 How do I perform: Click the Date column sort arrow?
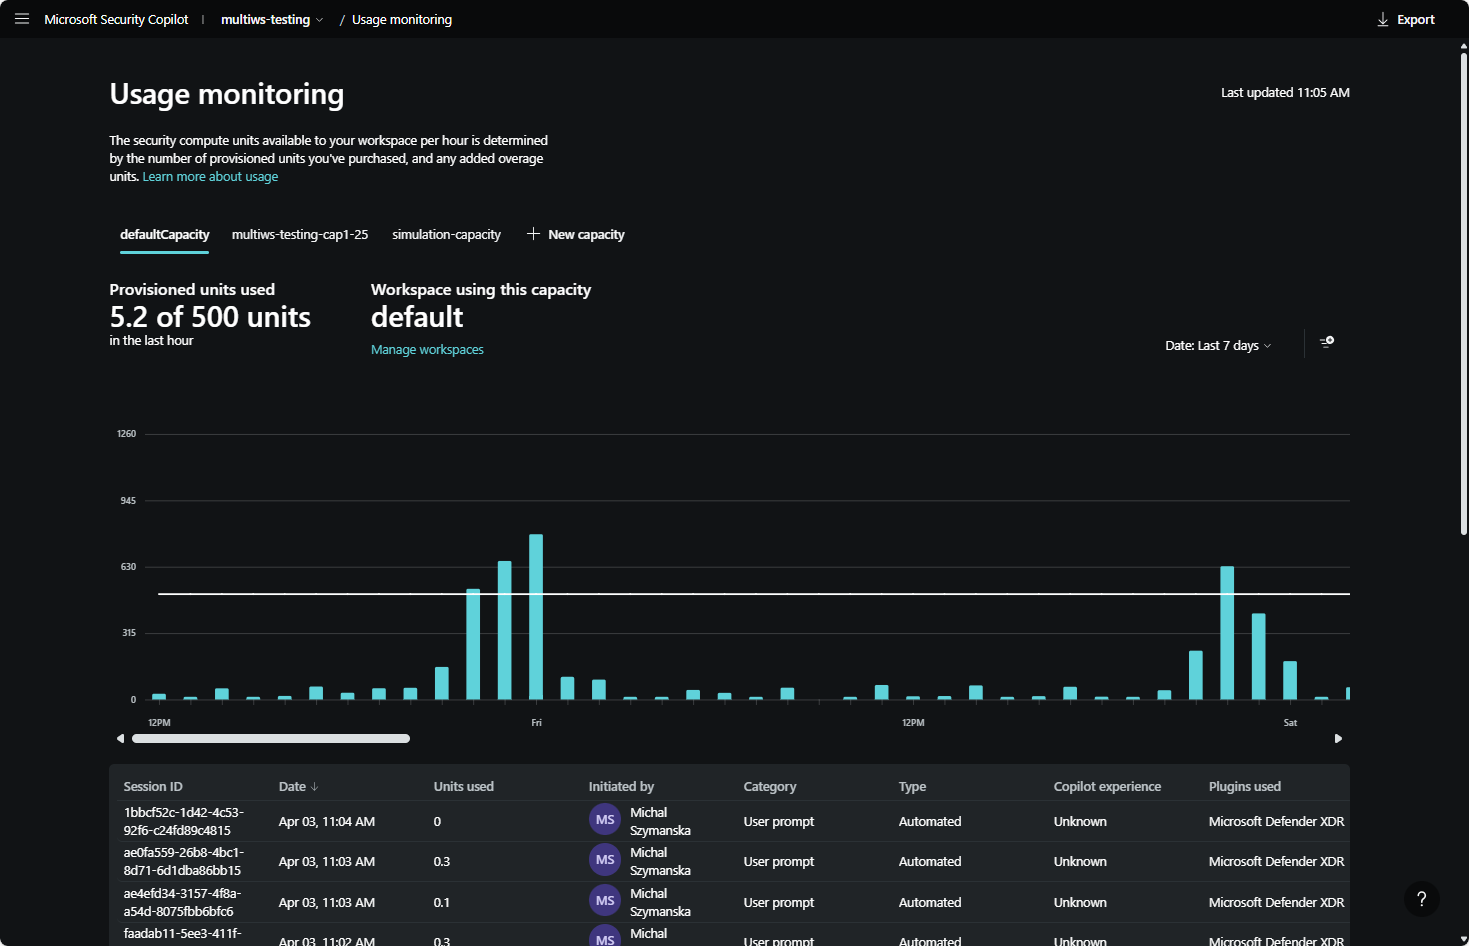click(314, 787)
